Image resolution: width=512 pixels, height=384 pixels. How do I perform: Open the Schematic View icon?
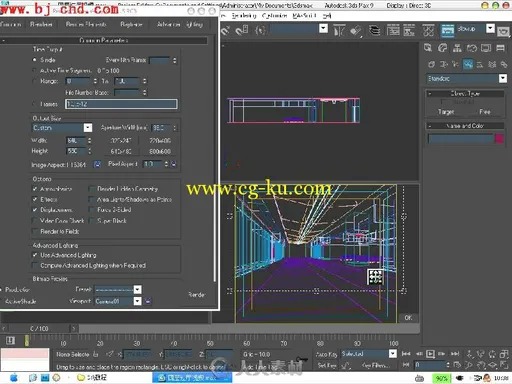[409, 30]
